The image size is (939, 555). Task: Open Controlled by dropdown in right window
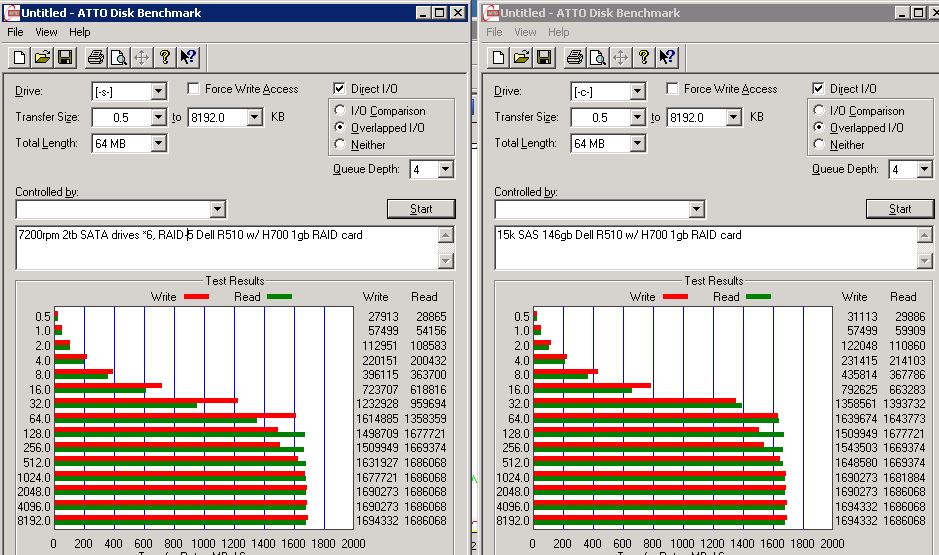[696, 209]
